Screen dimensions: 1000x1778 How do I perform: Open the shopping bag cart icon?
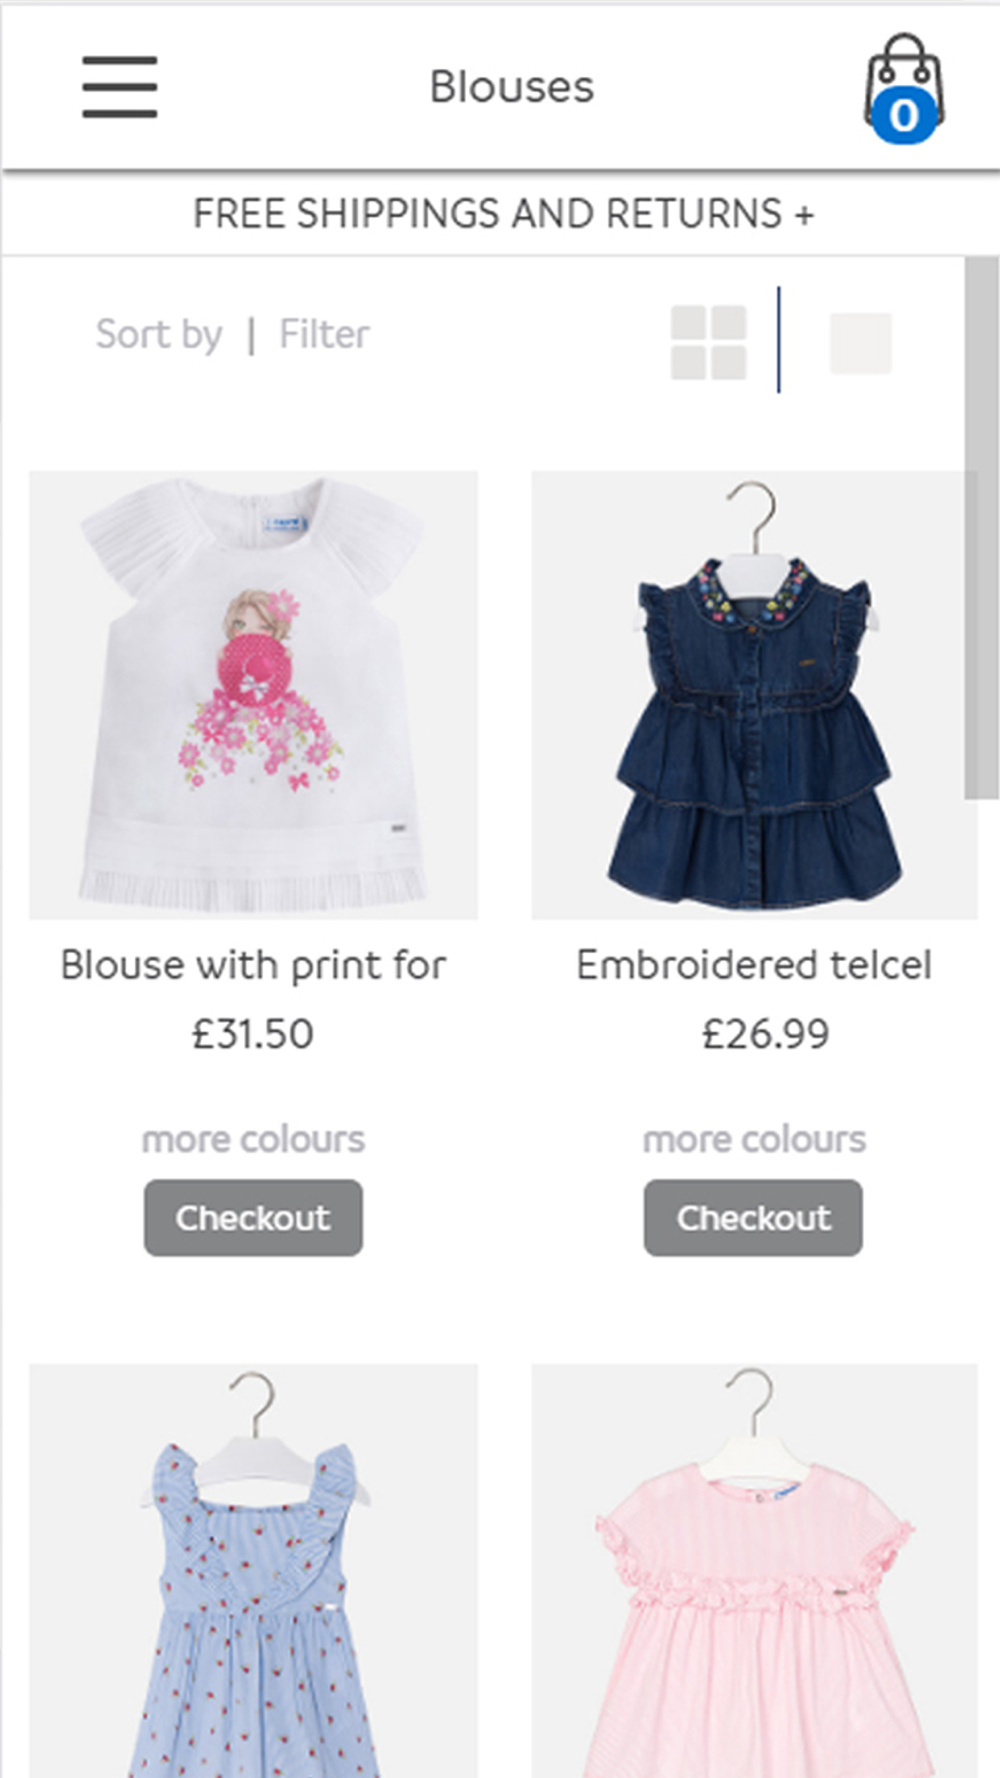[904, 88]
